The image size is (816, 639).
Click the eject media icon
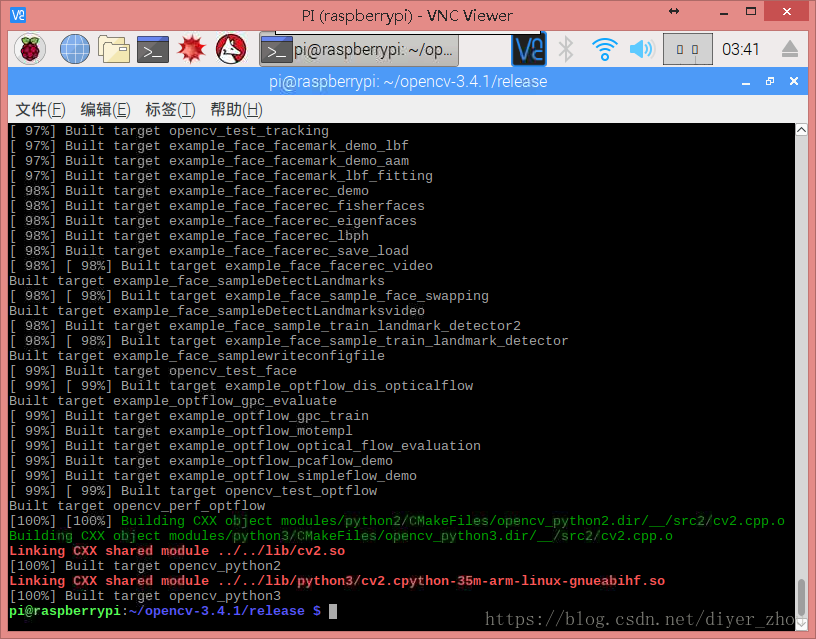pos(789,49)
